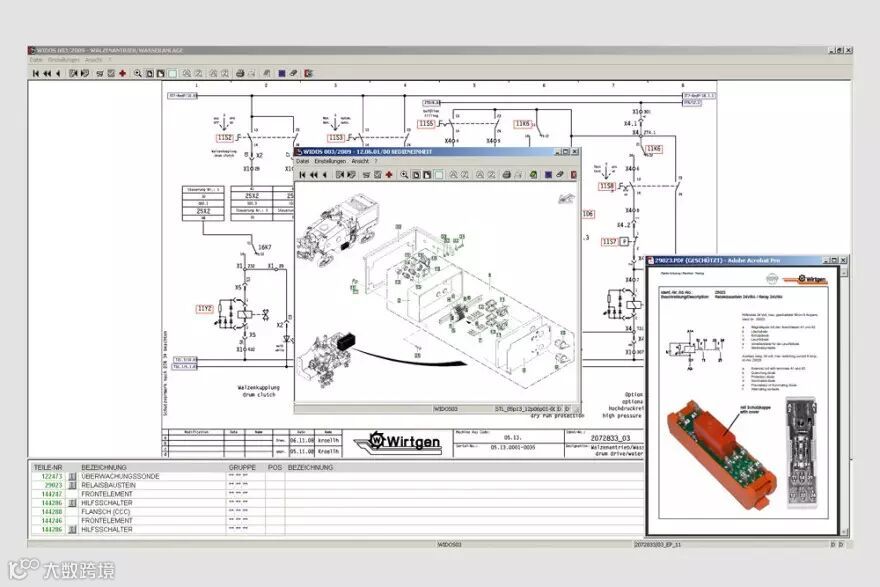Open Einstellungen menu in BEDIENEINHEIT window

point(330,161)
